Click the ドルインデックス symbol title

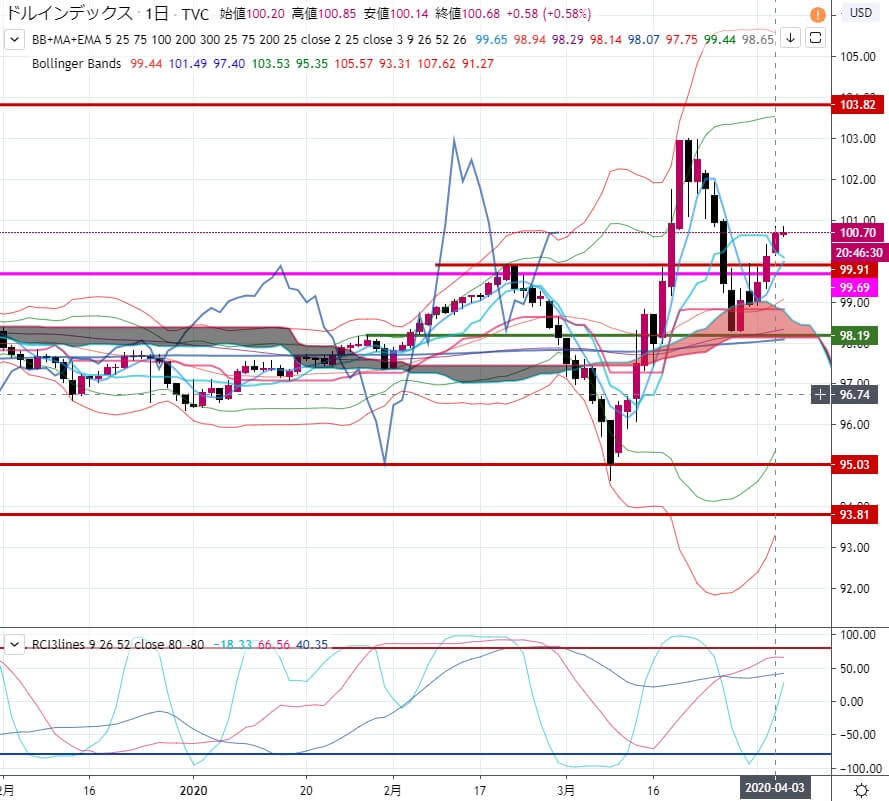click(x=69, y=13)
